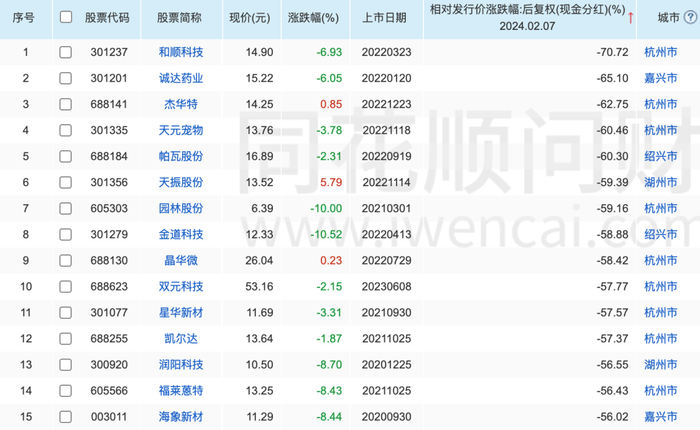
Task: Click the 绍兴市 link on the 金道科技 row
Action: 661,234
